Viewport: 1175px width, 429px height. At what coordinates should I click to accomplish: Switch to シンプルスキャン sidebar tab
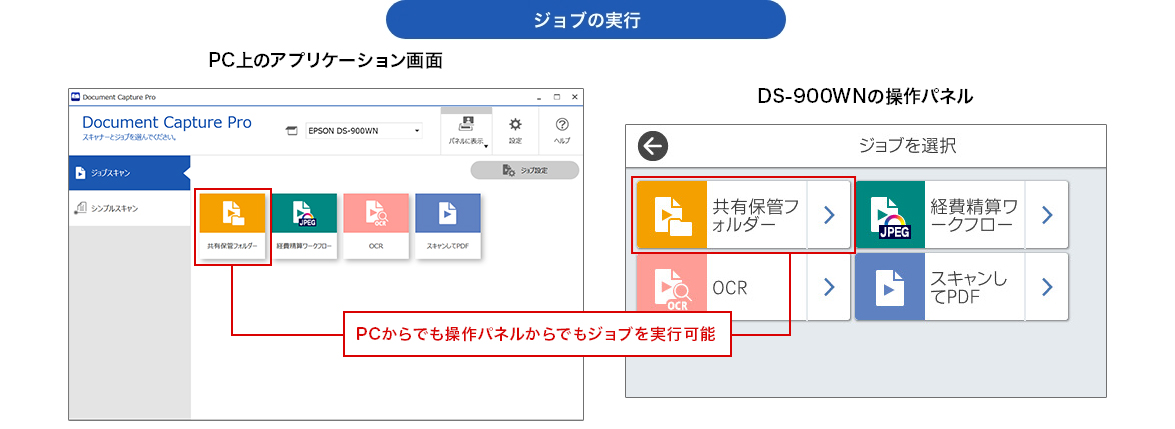point(129,208)
